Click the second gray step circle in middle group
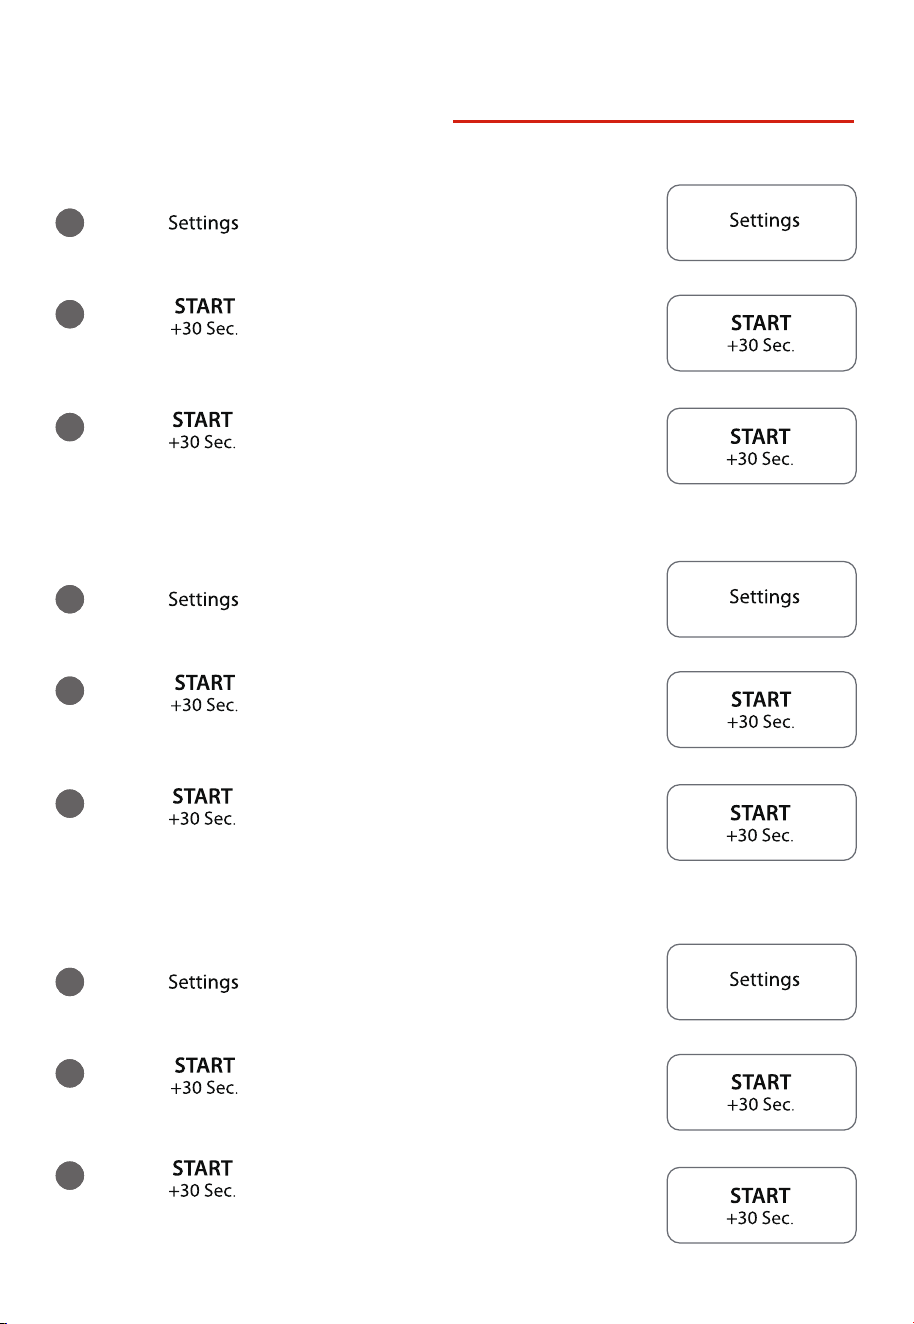The image size is (914, 1324). click(69, 691)
